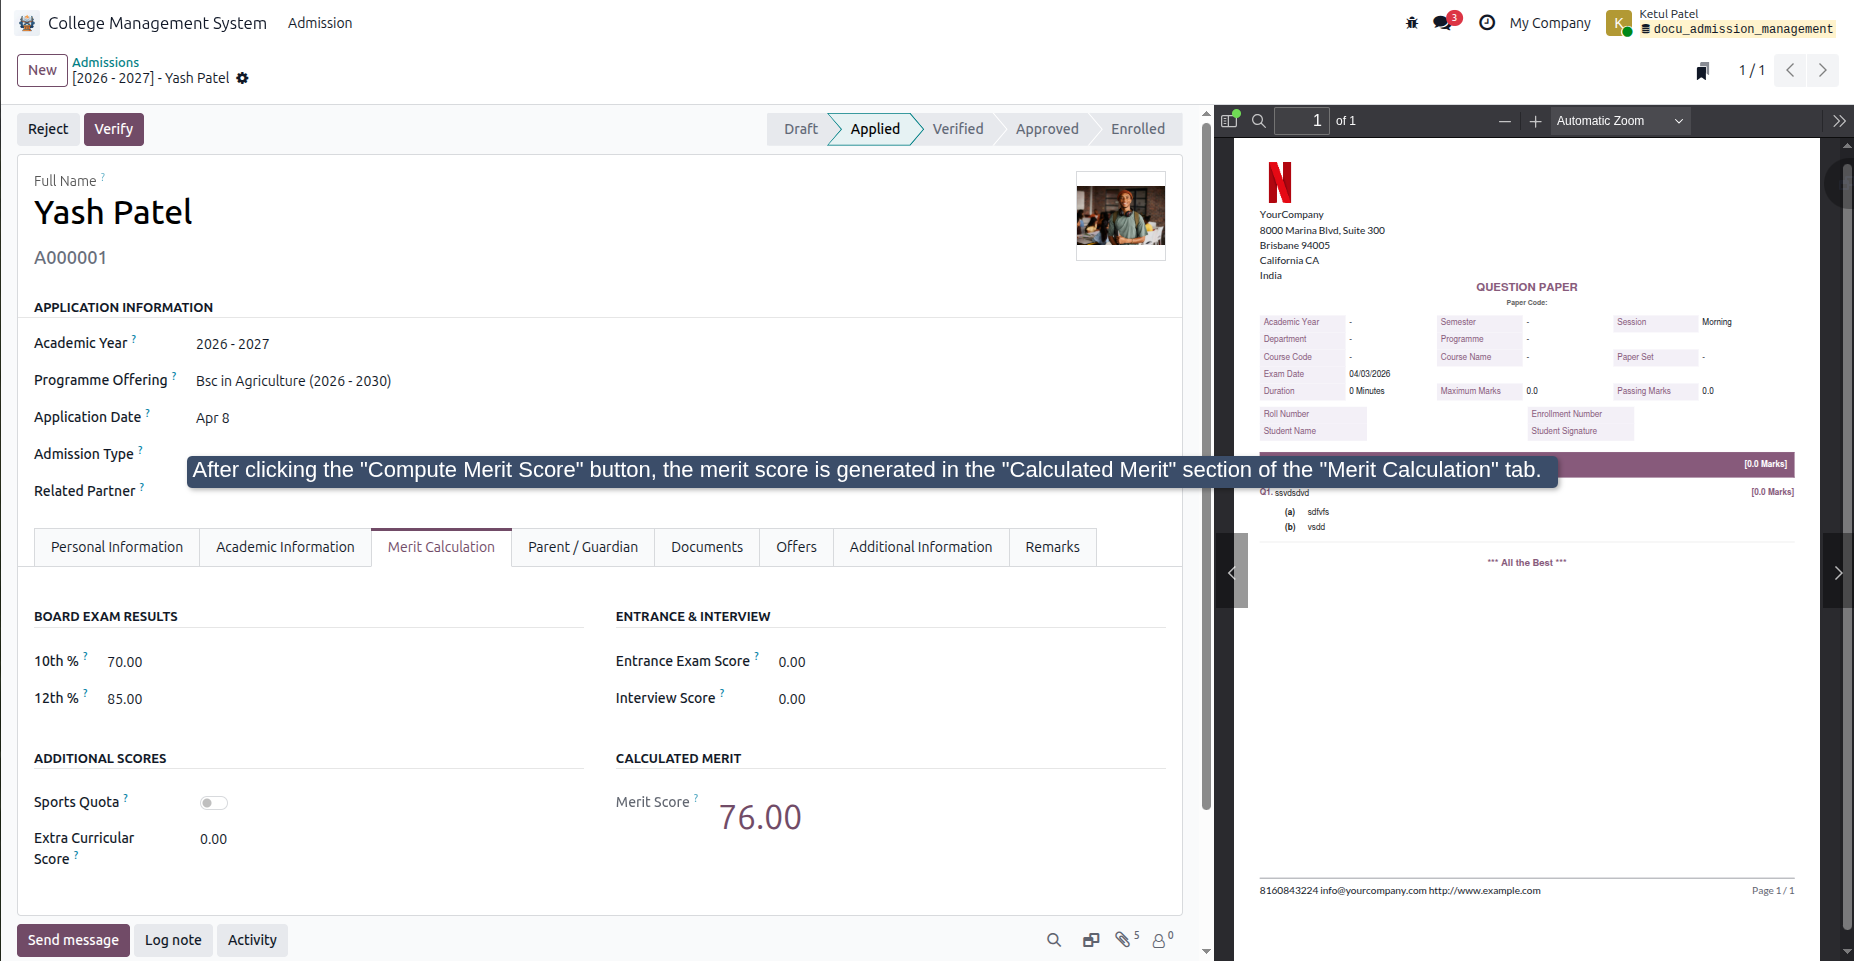Click the Reject button
Viewport: 1854px width, 961px height.
(48, 129)
